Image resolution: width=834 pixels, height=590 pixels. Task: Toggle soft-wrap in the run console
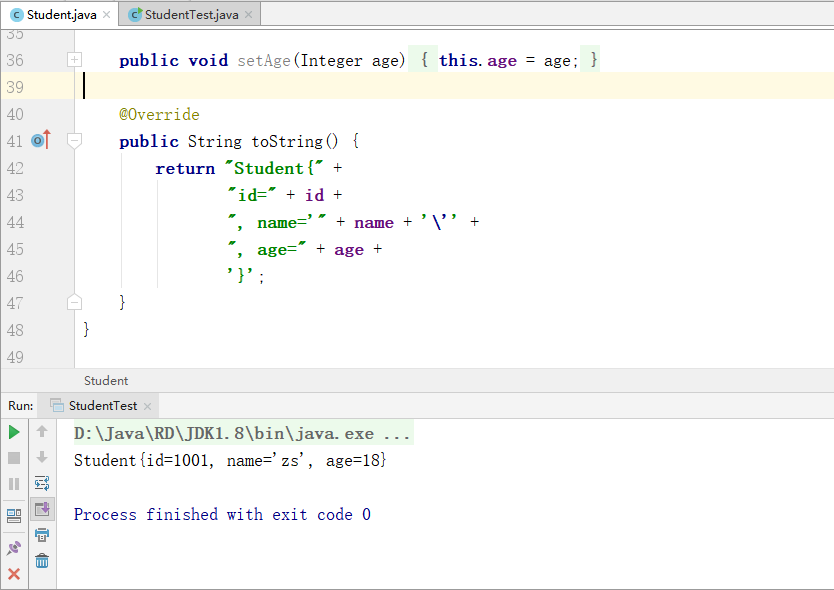pyautogui.click(x=42, y=483)
